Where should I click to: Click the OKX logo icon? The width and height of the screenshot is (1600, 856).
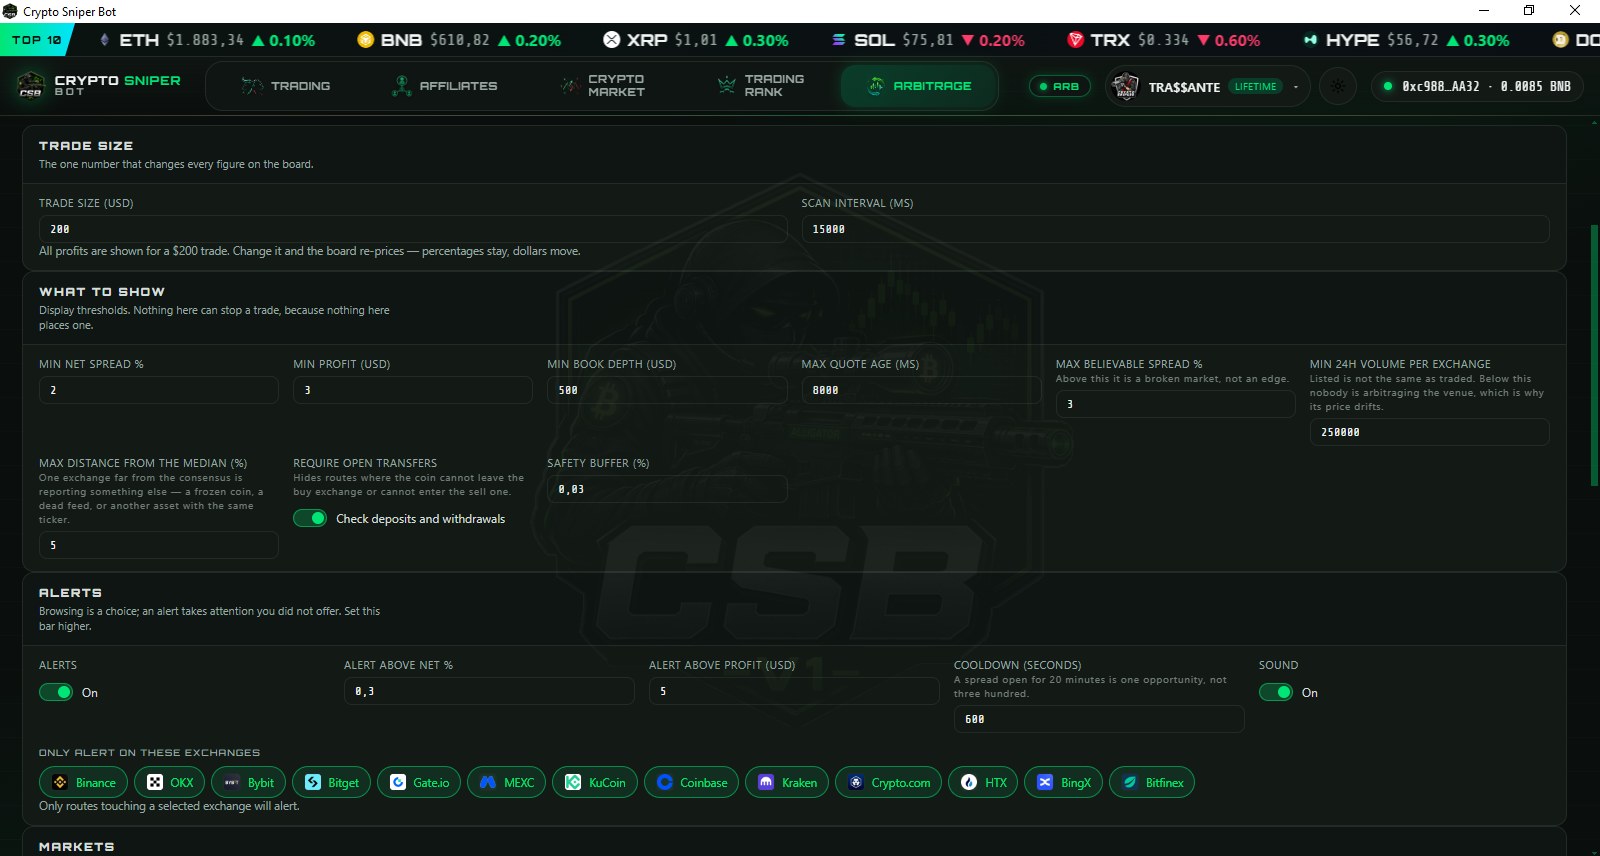155,783
